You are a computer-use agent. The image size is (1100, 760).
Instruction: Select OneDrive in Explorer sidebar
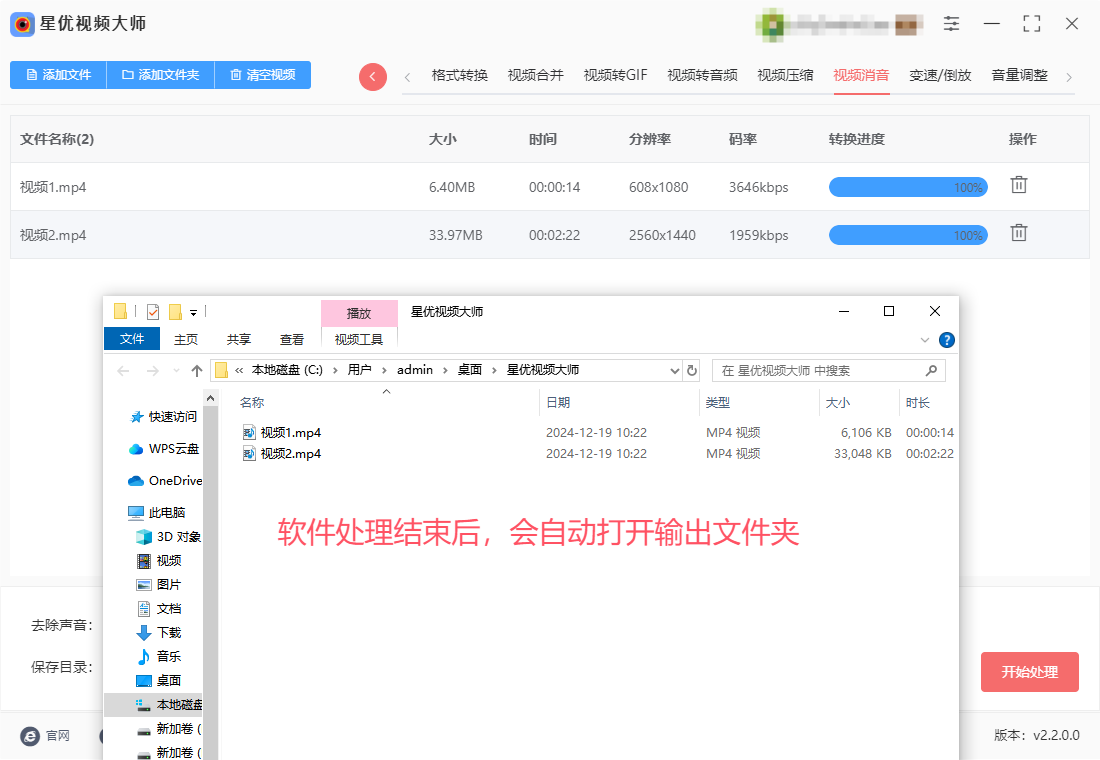(165, 481)
